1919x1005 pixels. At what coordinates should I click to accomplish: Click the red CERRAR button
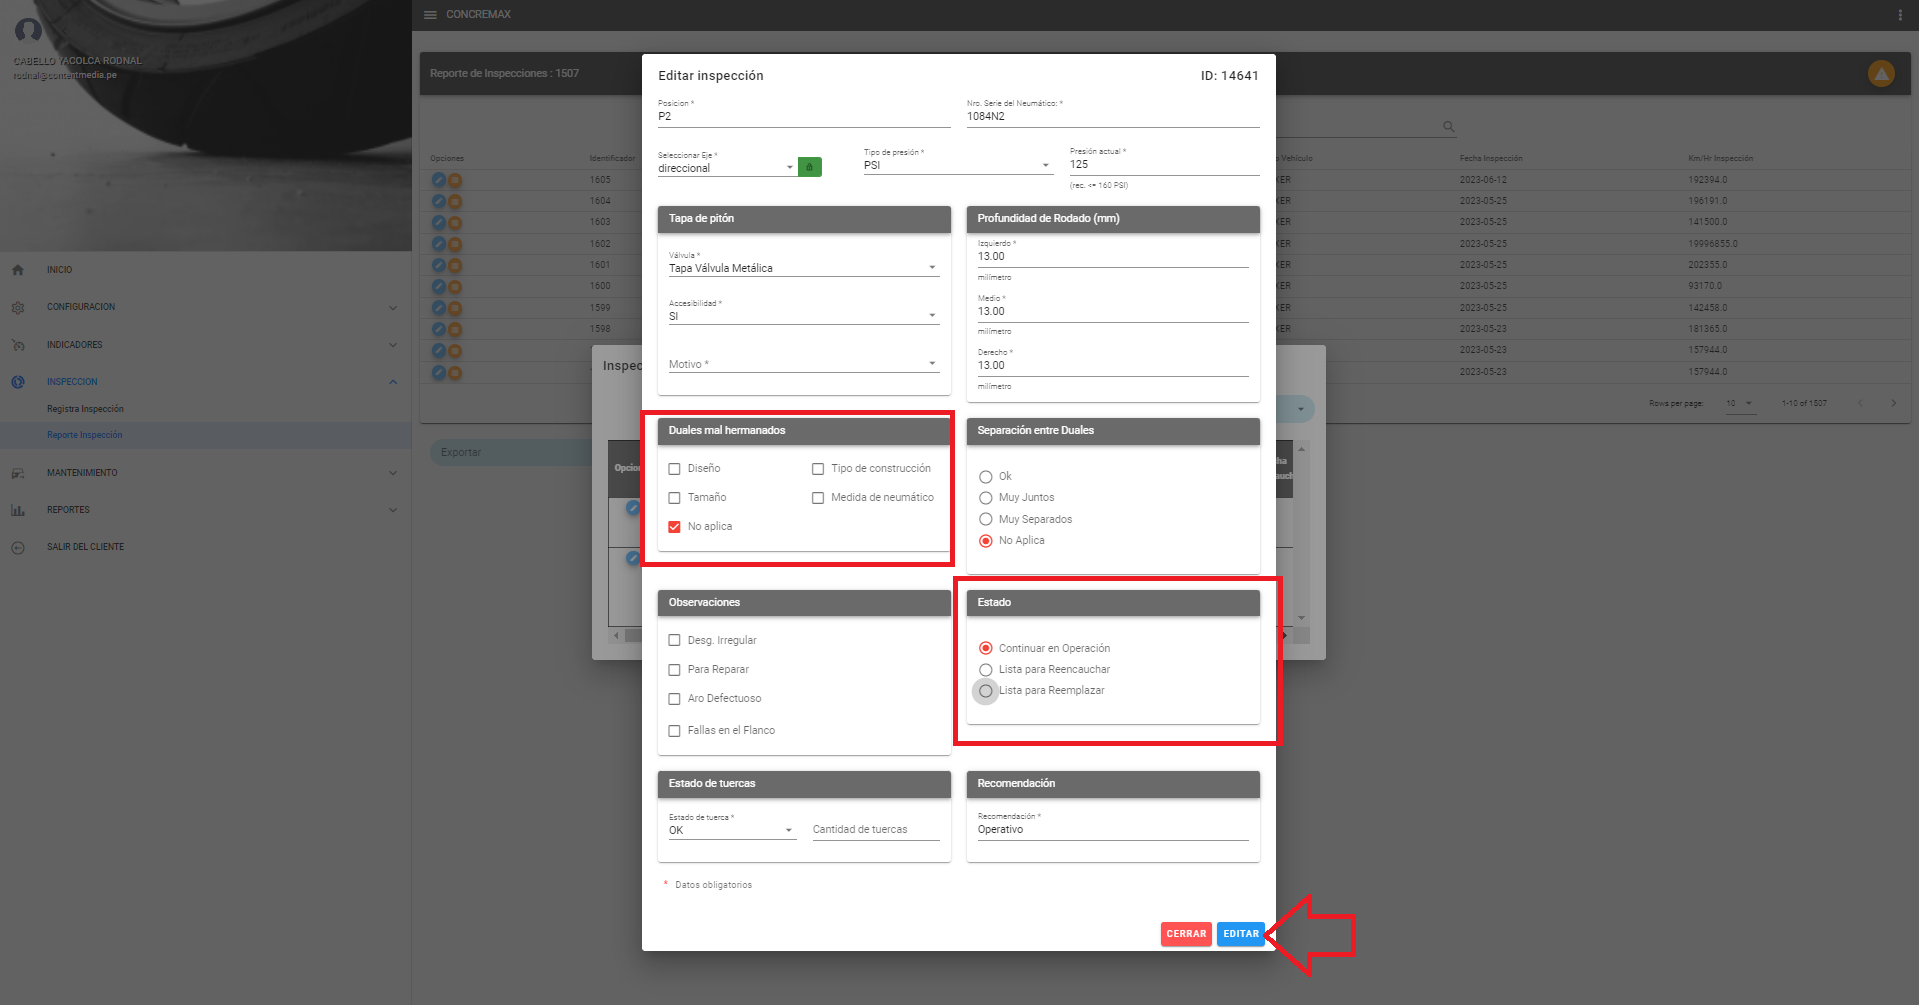1186,934
